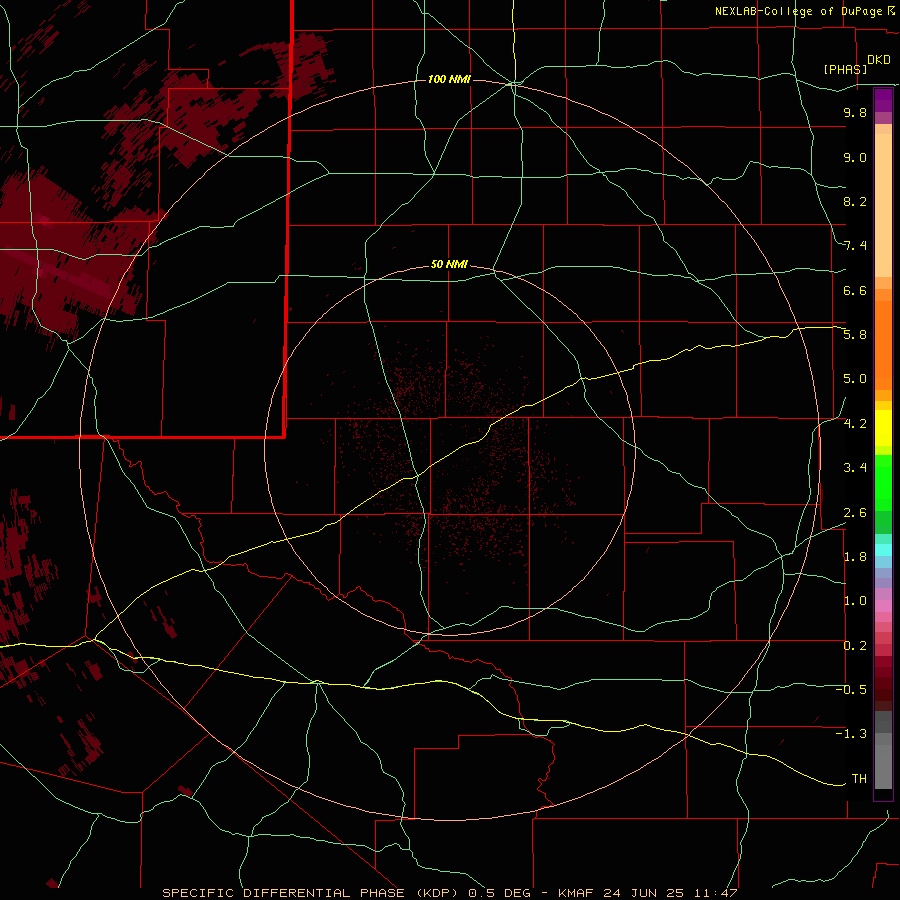This screenshot has height=900, width=900.
Task: Click the TH label at the scale bottom
Action: [x=859, y=779]
